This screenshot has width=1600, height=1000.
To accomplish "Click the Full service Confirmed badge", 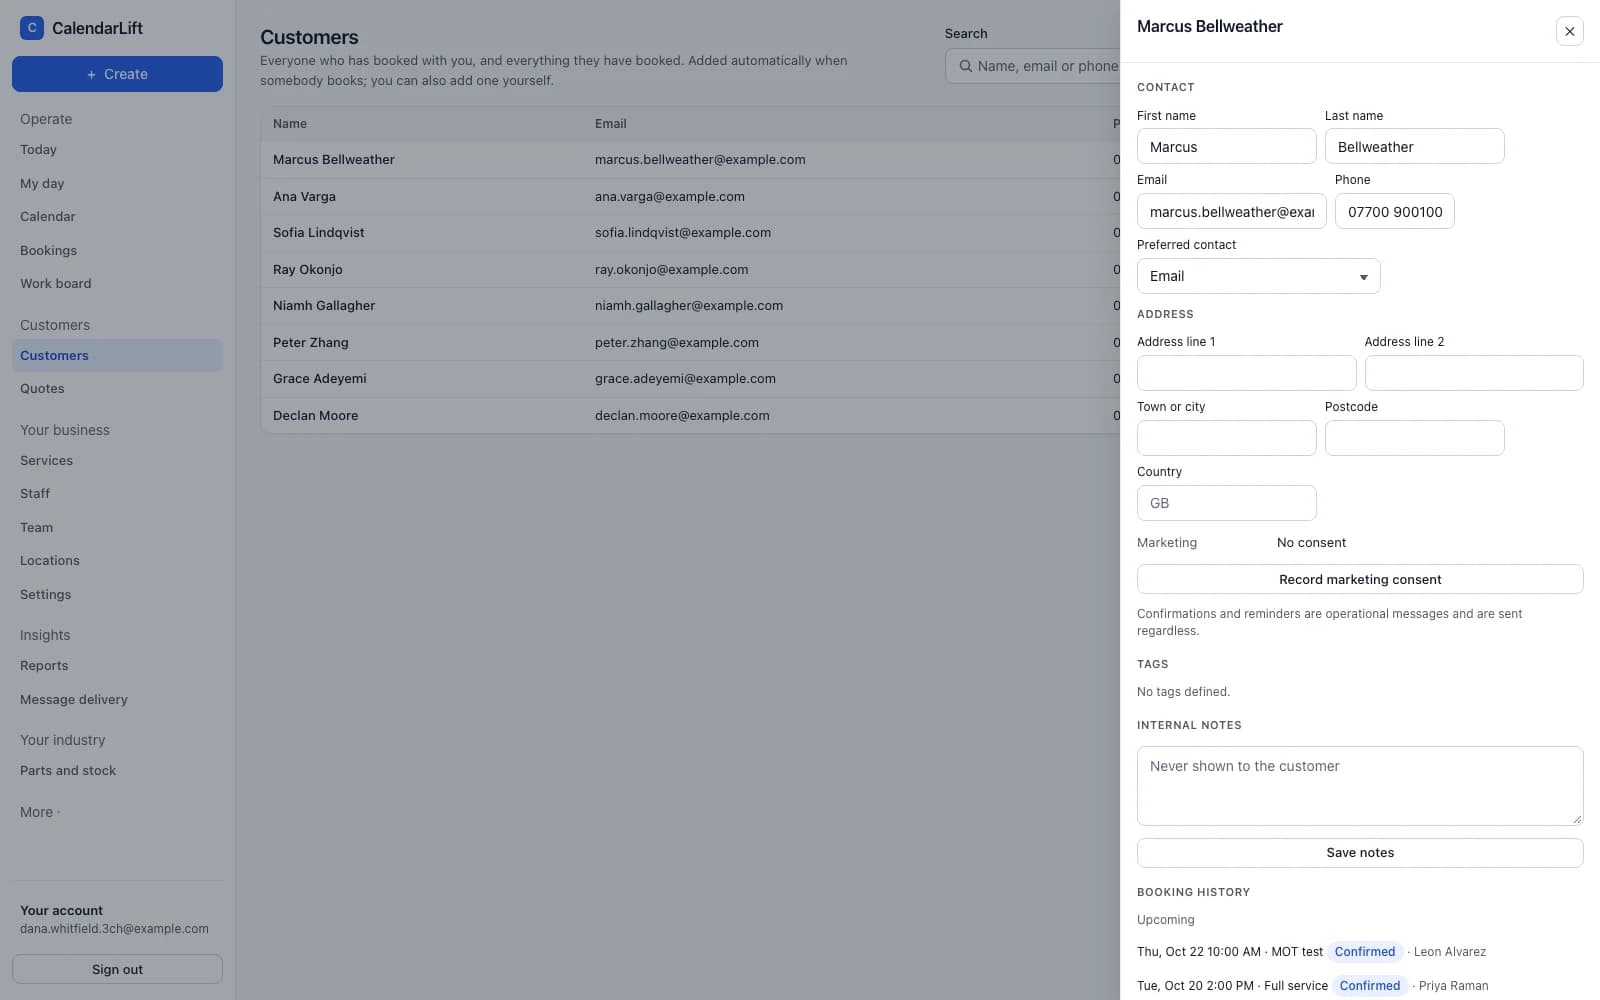I will click(x=1369, y=986).
